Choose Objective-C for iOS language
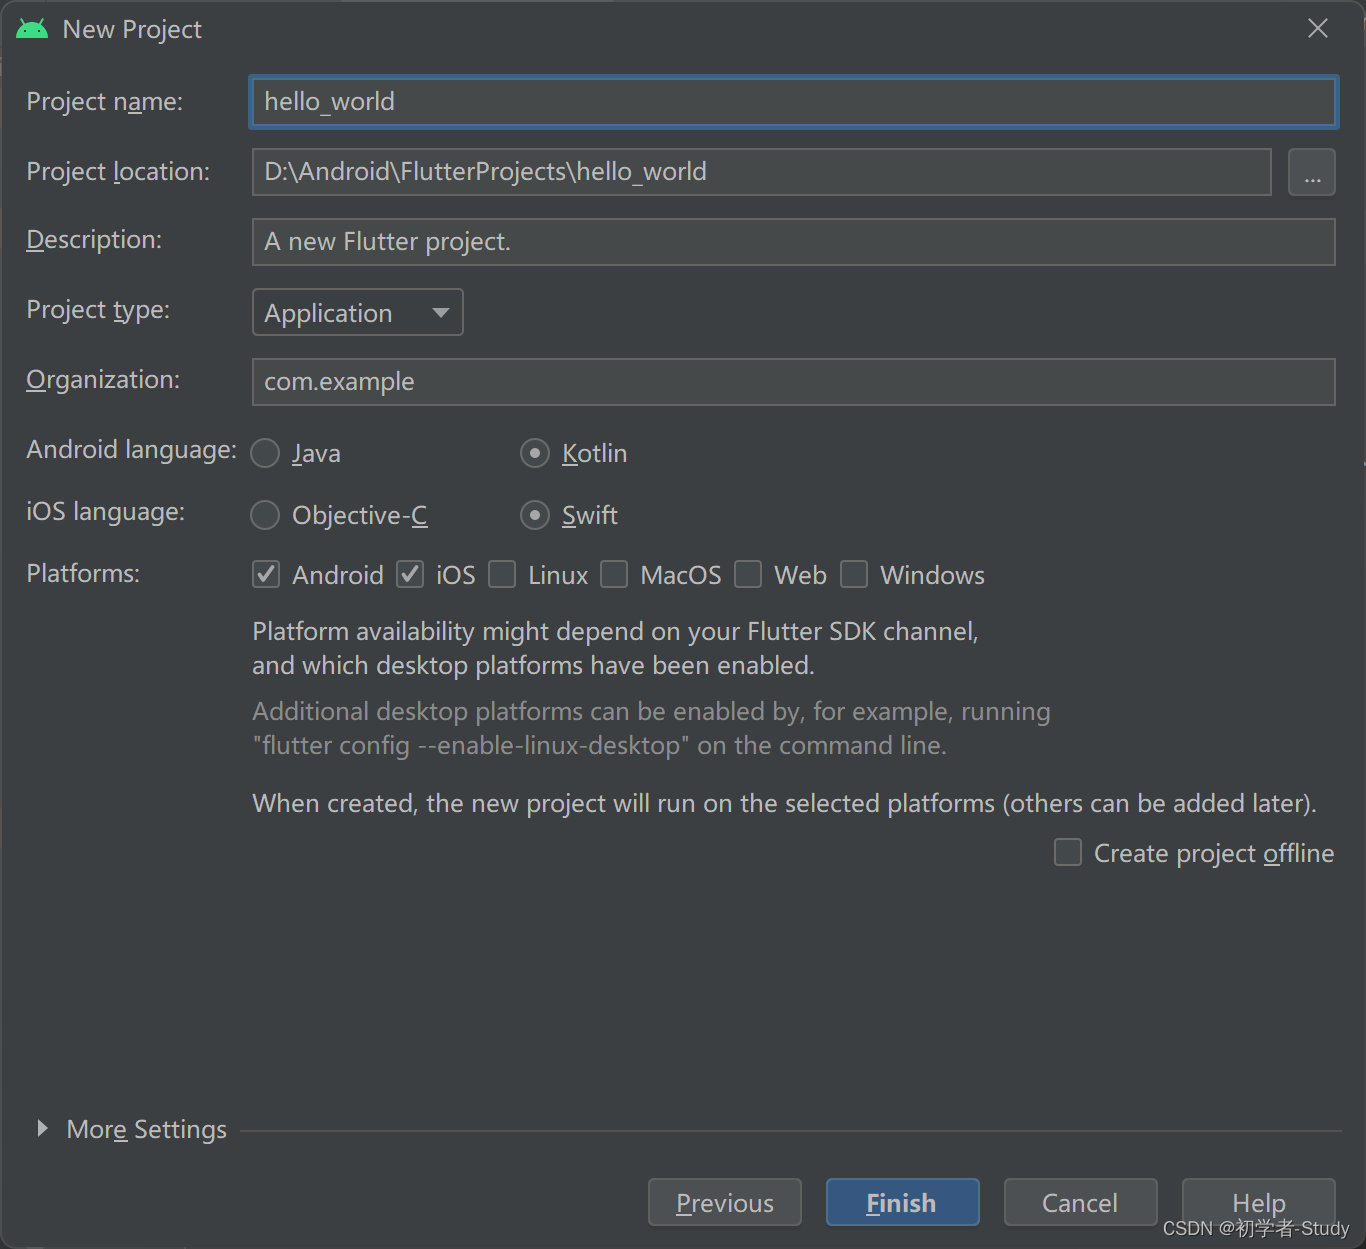The image size is (1366, 1249). pyautogui.click(x=265, y=515)
